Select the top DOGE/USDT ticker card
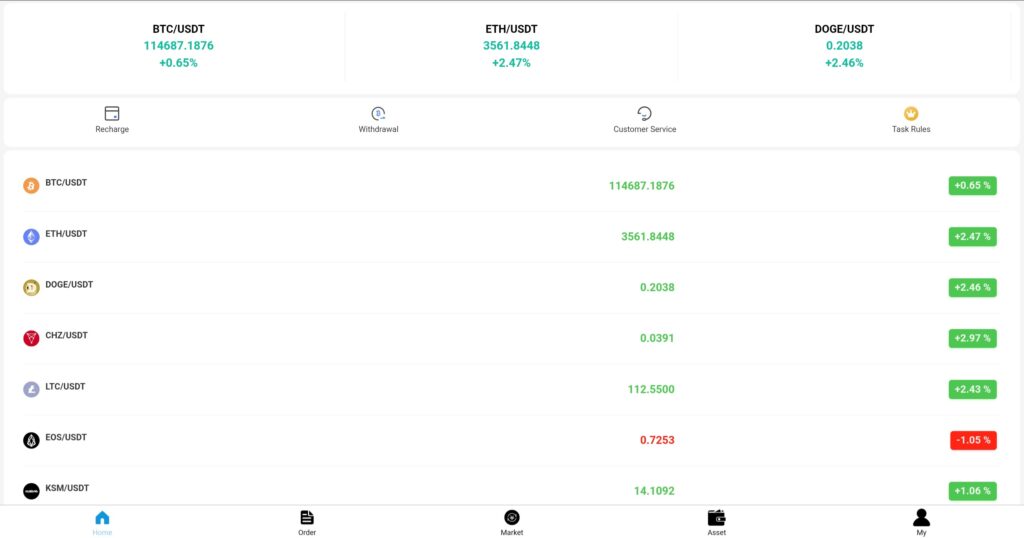This screenshot has width=1024, height=538. pyautogui.click(x=844, y=46)
